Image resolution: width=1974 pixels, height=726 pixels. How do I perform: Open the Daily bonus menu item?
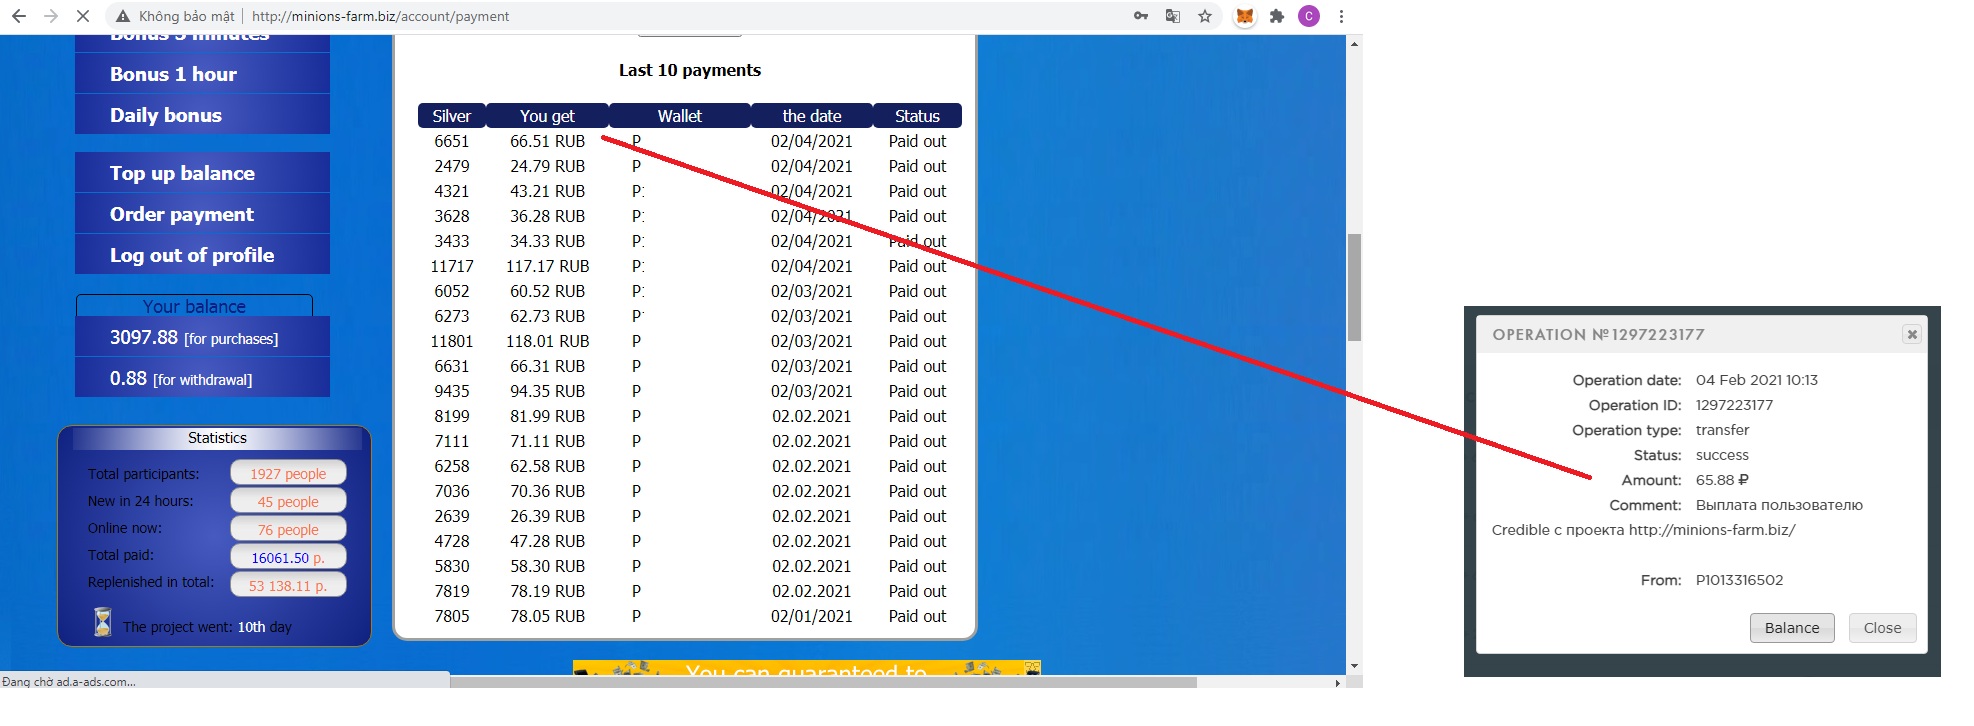tap(202, 115)
